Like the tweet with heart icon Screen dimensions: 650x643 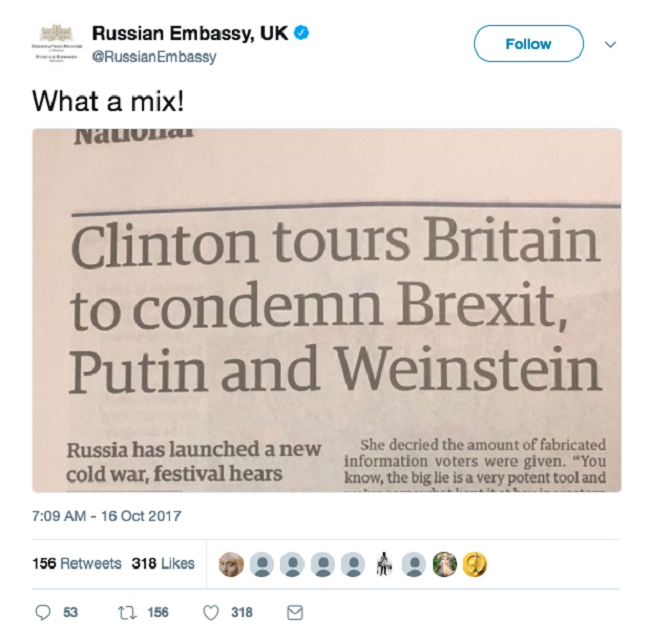(211, 612)
